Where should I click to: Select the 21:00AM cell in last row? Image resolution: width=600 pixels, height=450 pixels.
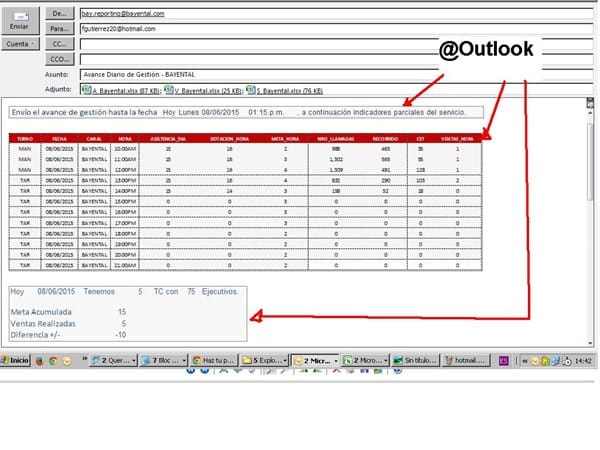tap(125, 265)
